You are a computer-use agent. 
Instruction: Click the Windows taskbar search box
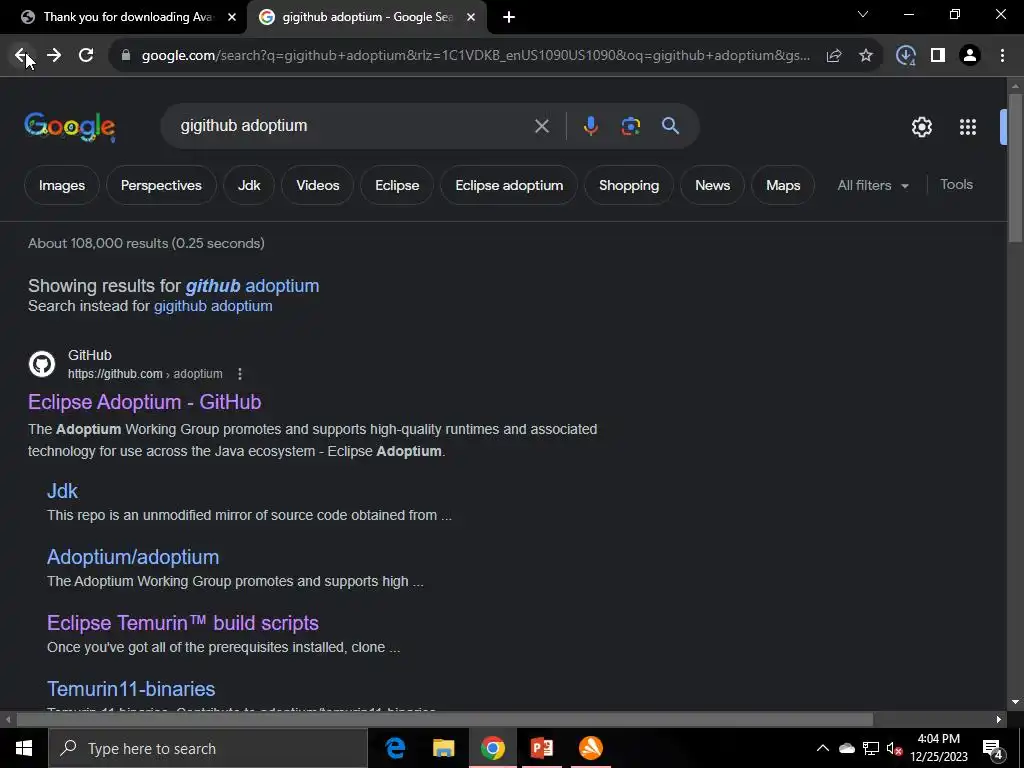pos(208,748)
